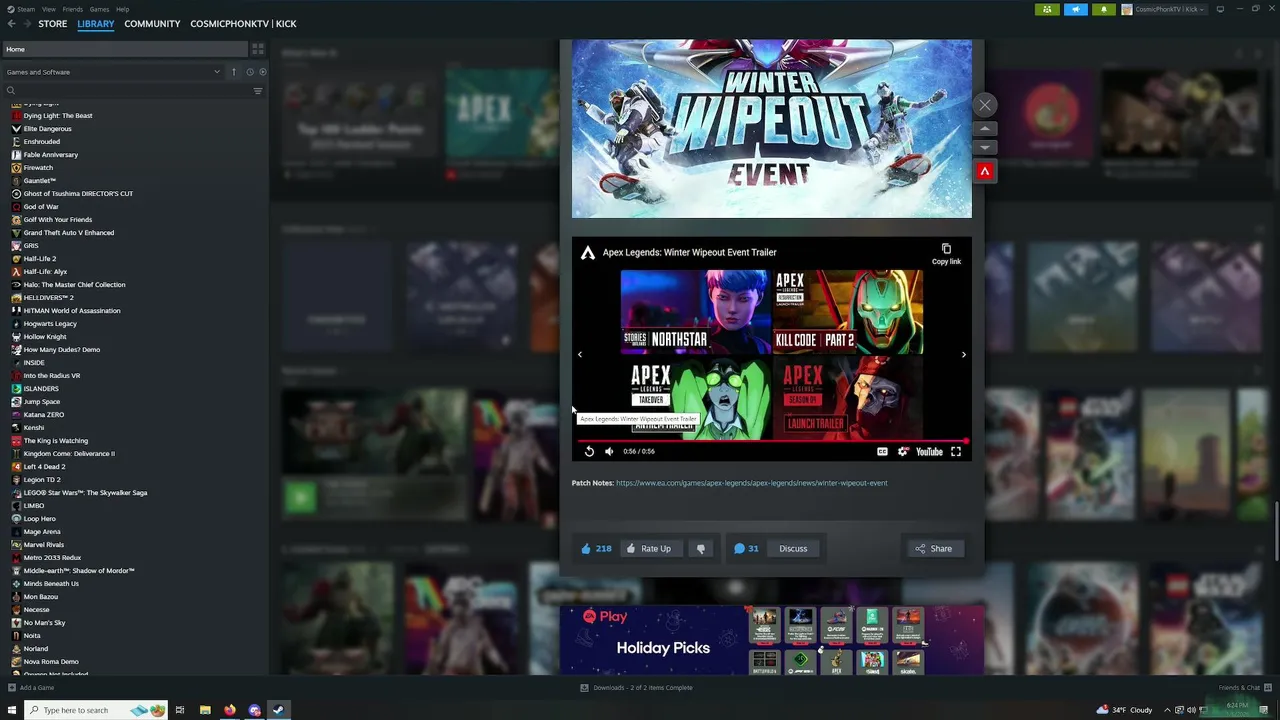Screen dimensions: 1280x720
Task: Go to previous news item arrow
Action: point(985,129)
